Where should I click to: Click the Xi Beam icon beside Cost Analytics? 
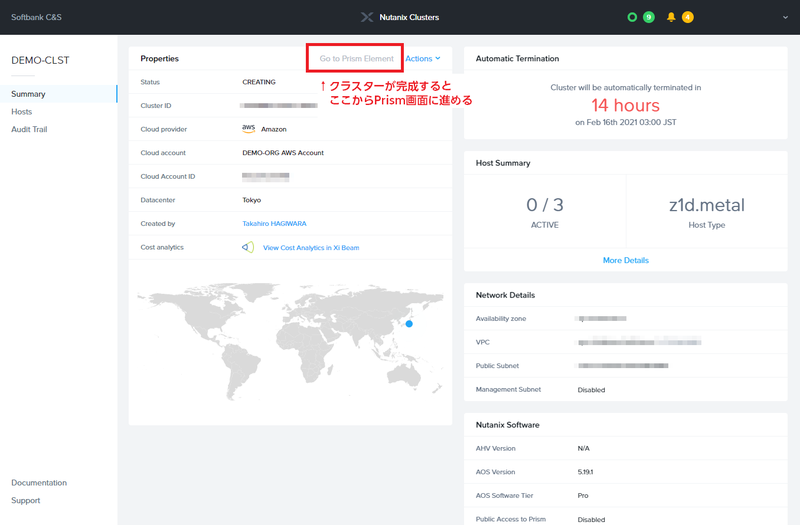(248, 247)
